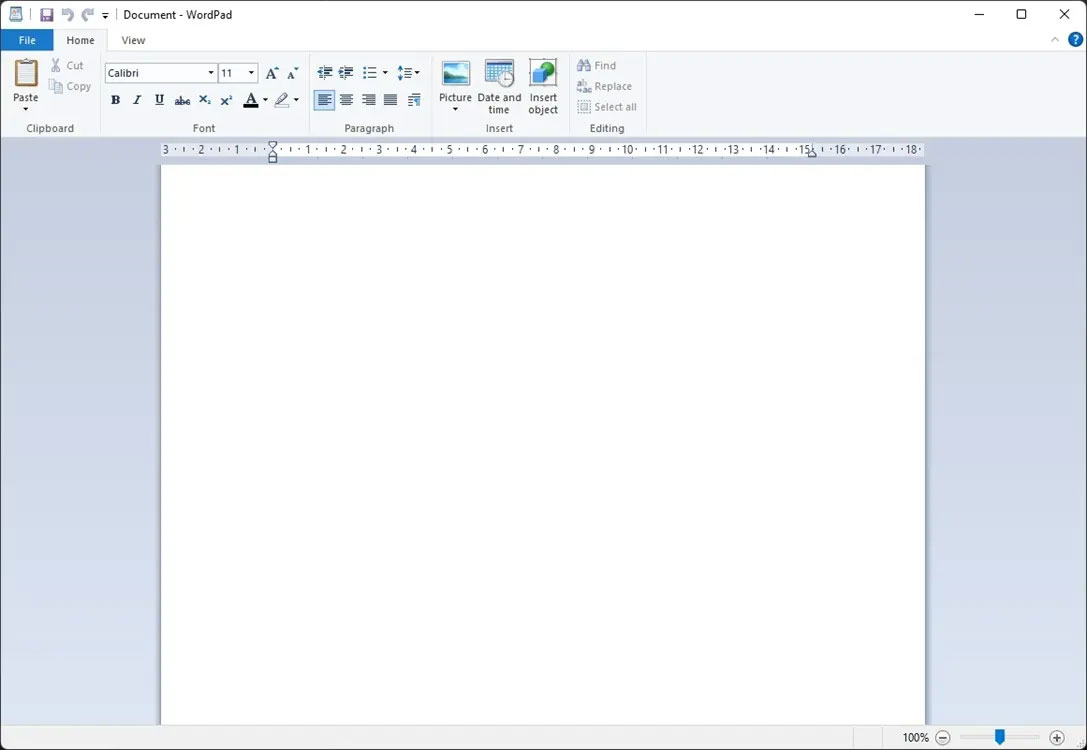Screen dimensions: 1087x750
Task: Toggle justified paragraph alignment
Action: (390, 100)
